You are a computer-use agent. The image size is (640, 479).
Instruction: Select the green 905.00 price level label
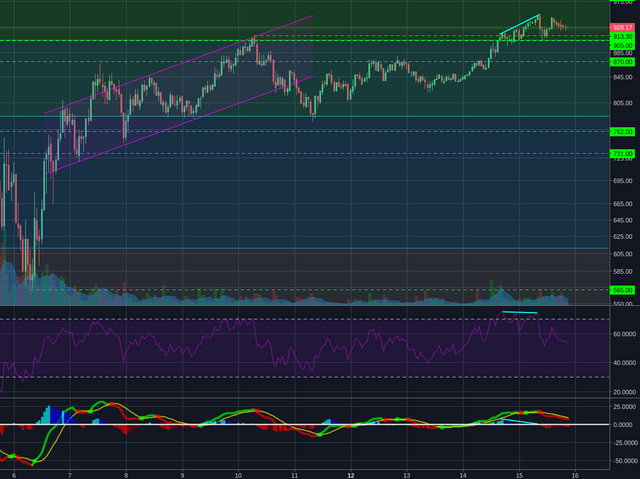622,45
